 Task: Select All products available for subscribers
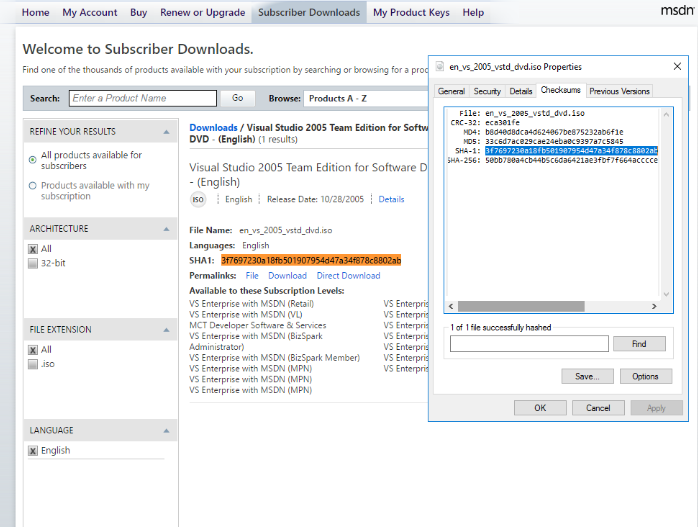pyautogui.click(x=32, y=160)
